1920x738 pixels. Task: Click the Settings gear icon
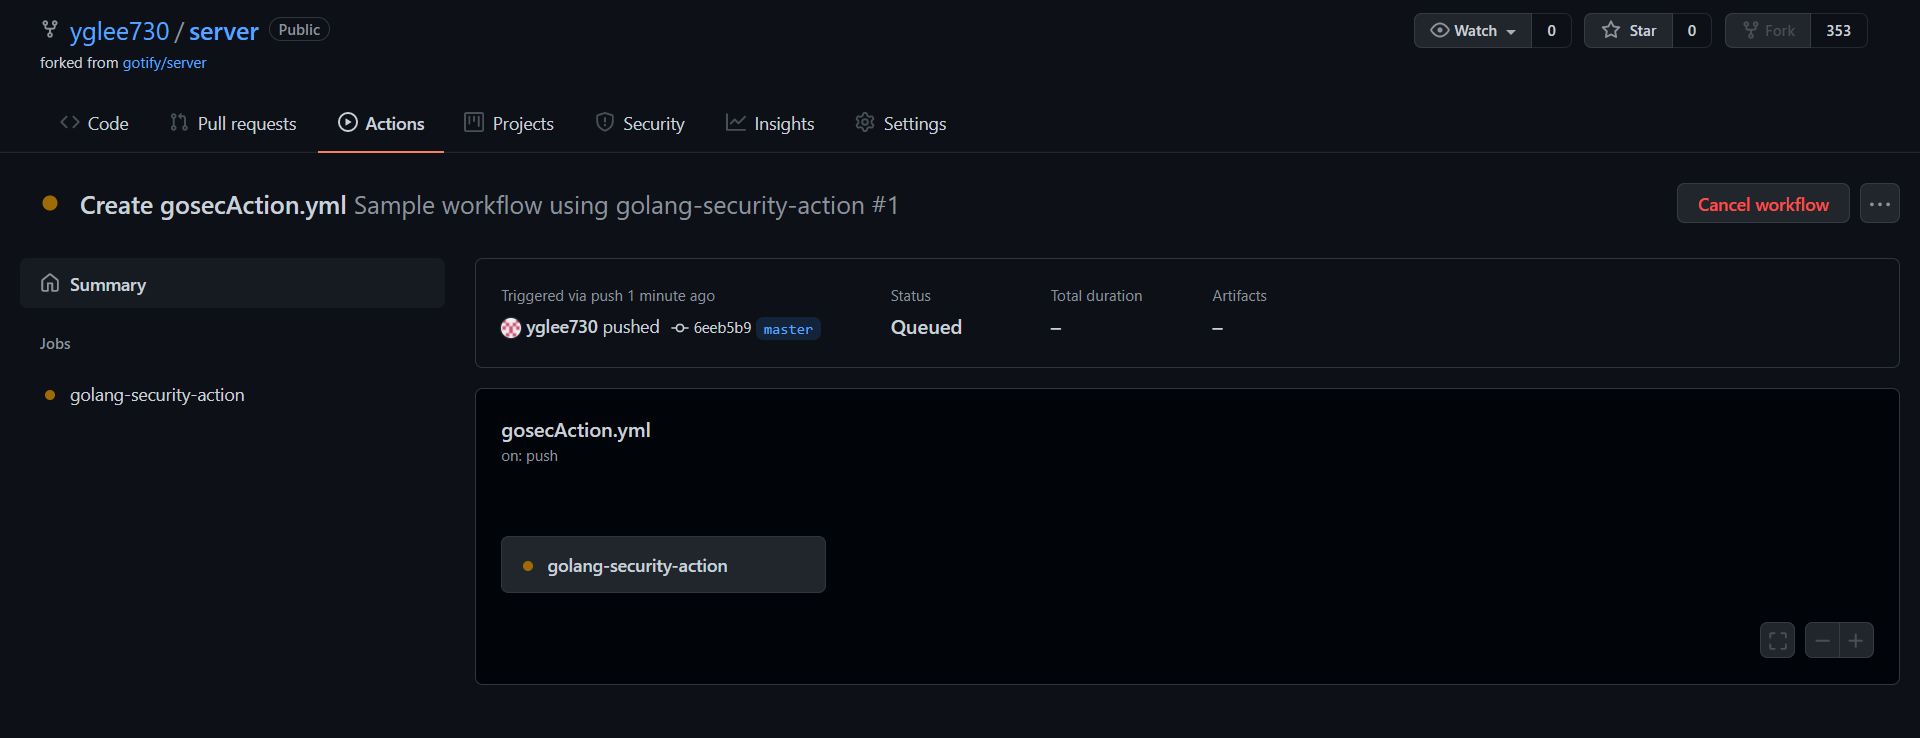pos(865,122)
